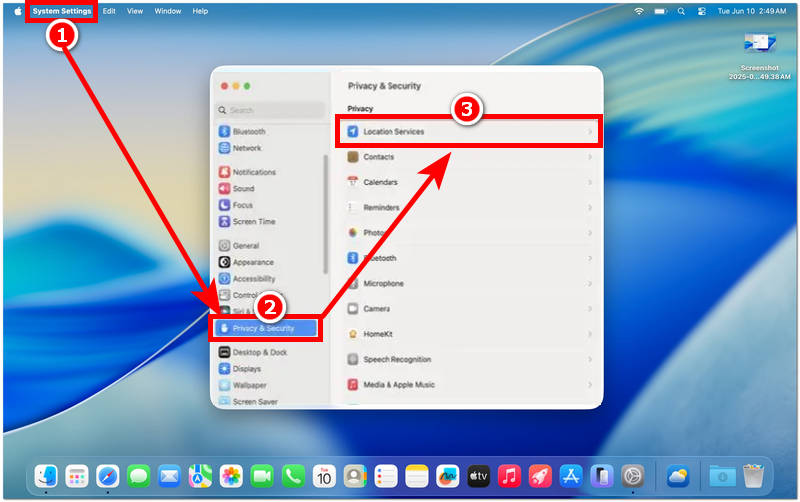This screenshot has height=502, width=800.
Task: Check the battery status icon
Action: (x=661, y=11)
